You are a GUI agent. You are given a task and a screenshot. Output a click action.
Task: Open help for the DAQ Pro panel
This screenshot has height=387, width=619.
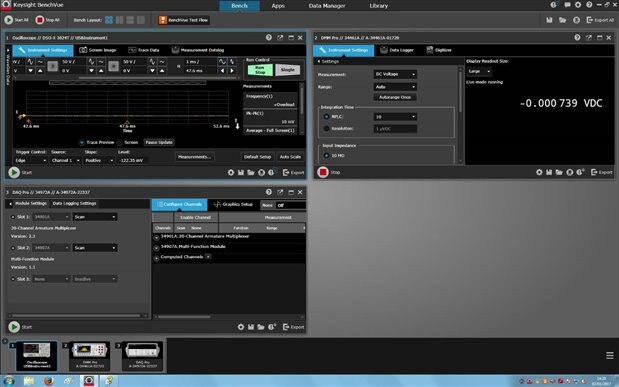click(x=269, y=192)
